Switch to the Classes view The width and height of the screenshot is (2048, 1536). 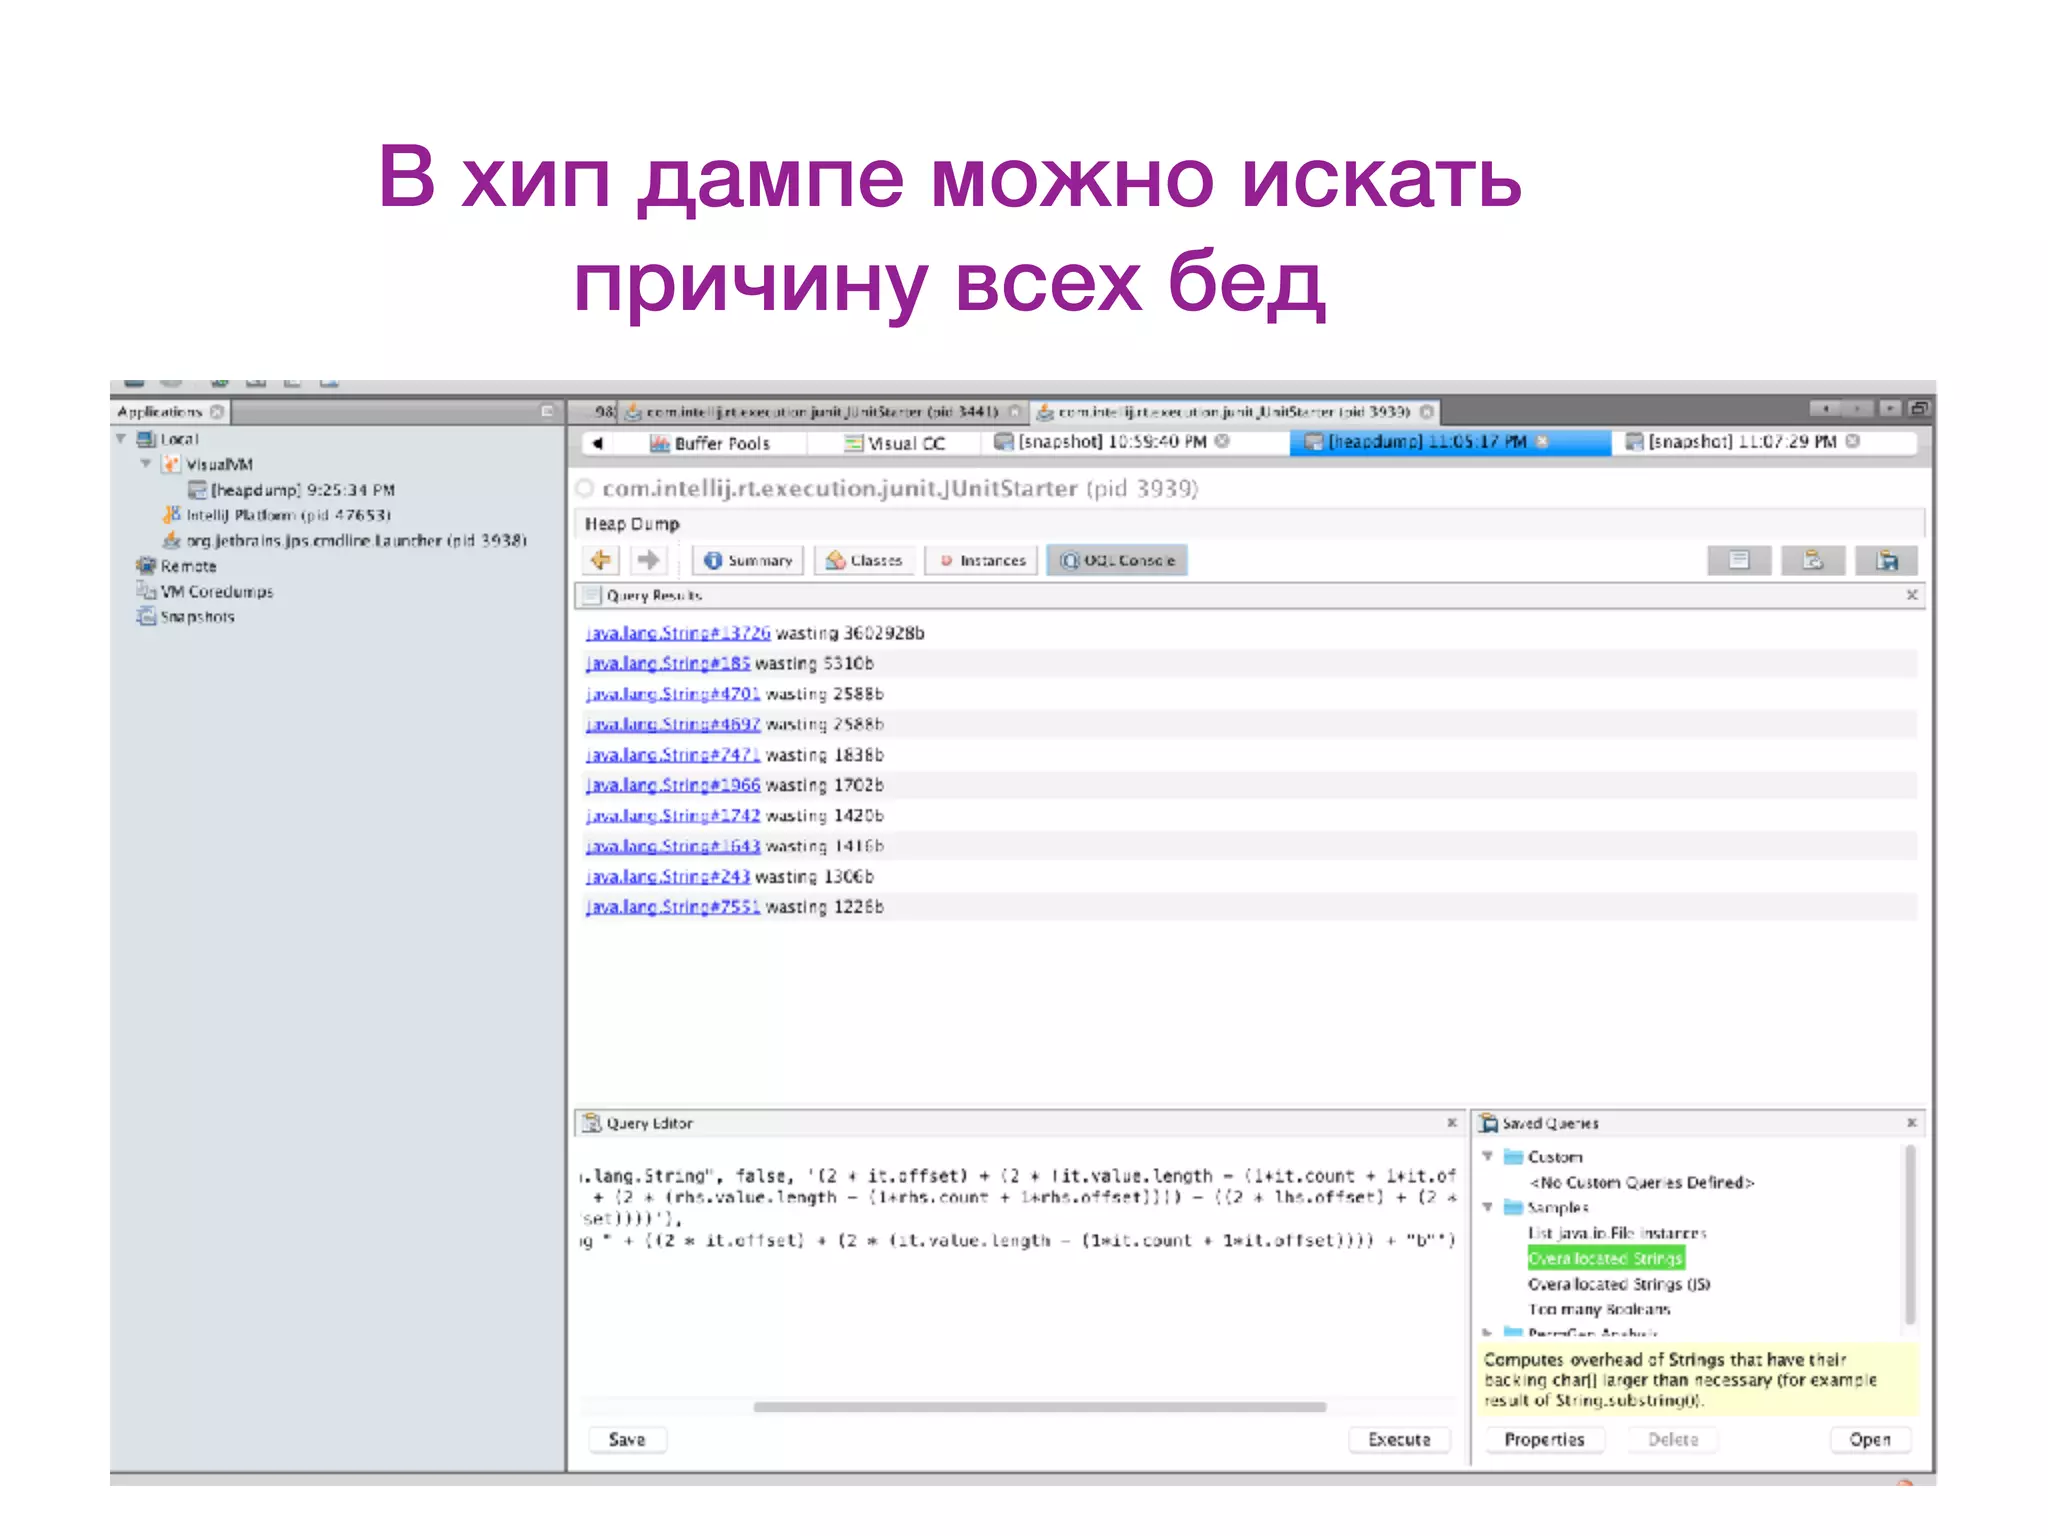tap(865, 560)
